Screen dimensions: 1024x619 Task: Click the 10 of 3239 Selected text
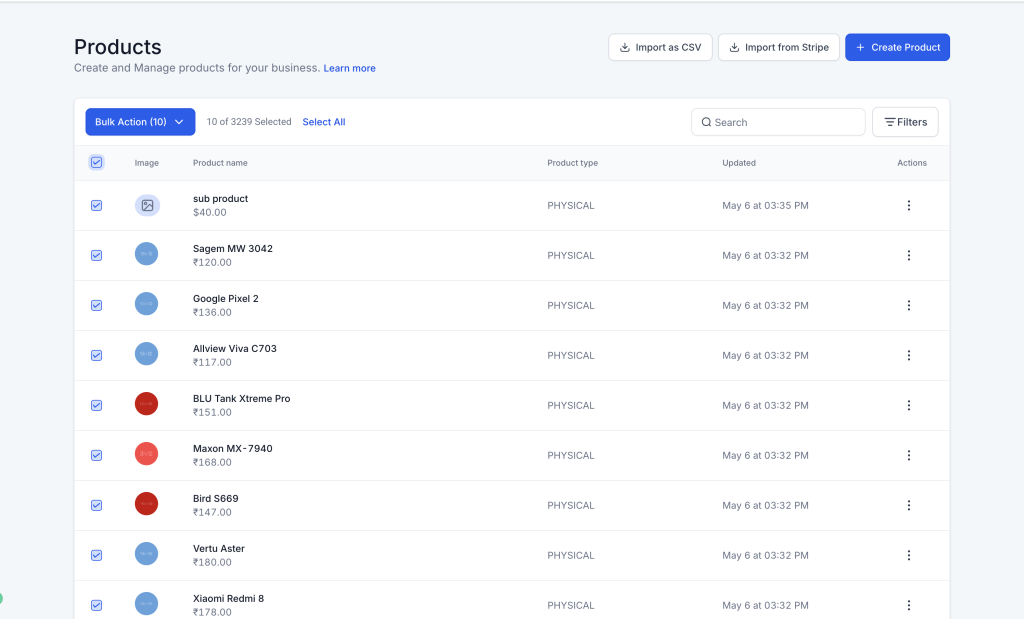[249, 122]
